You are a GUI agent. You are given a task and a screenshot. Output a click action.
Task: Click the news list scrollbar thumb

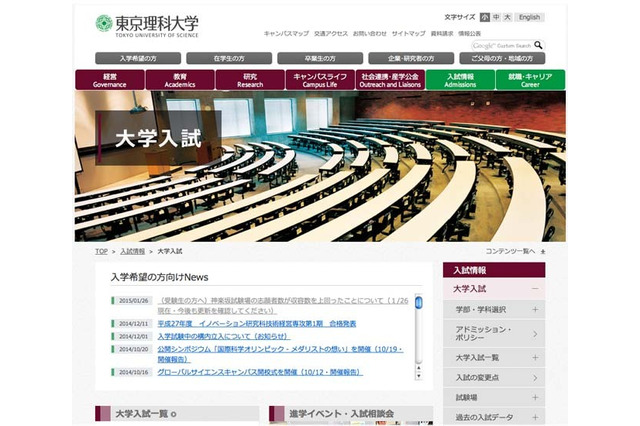pyautogui.click(x=418, y=302)
